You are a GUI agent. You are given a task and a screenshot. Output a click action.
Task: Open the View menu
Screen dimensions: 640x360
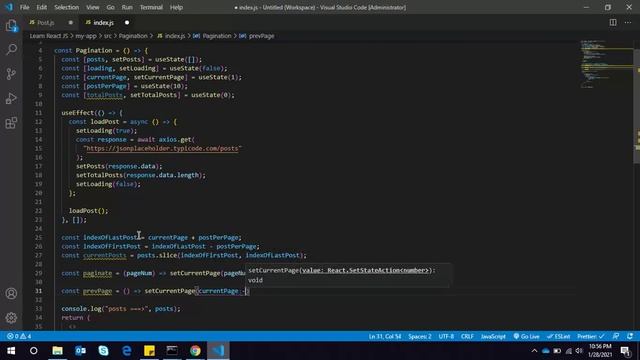pos(93,7)
